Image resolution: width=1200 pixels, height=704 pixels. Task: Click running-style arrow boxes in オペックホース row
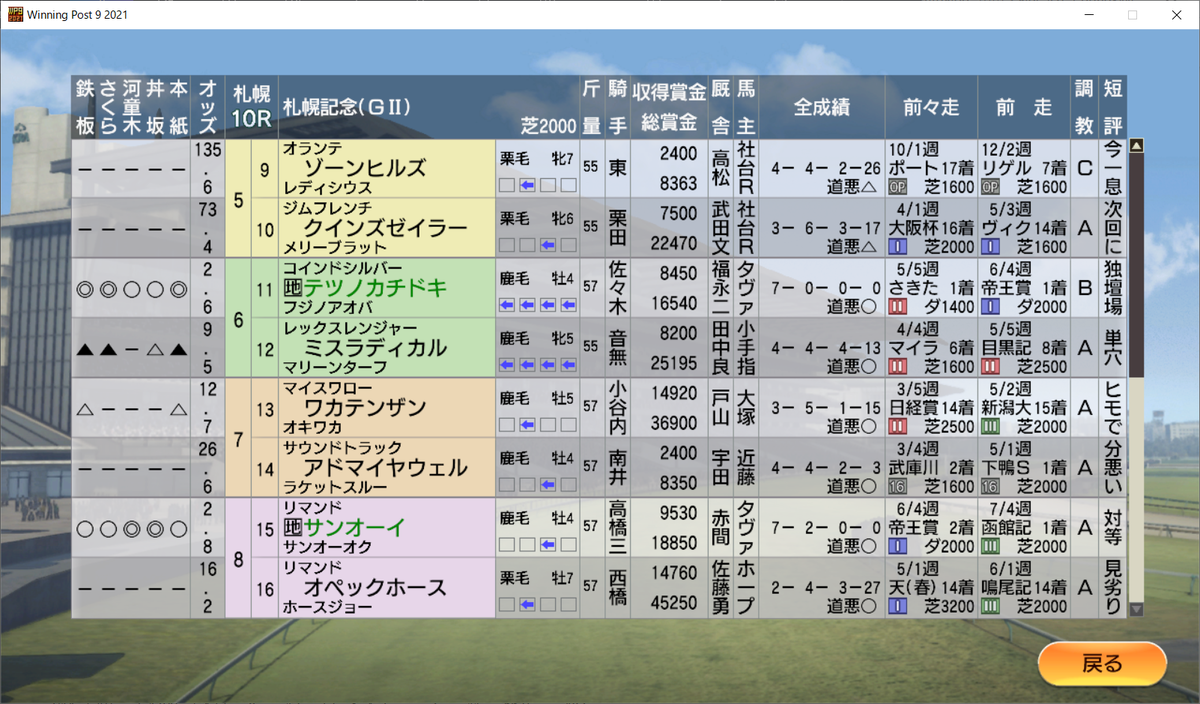pyautogui.click(x=538, y=605)
